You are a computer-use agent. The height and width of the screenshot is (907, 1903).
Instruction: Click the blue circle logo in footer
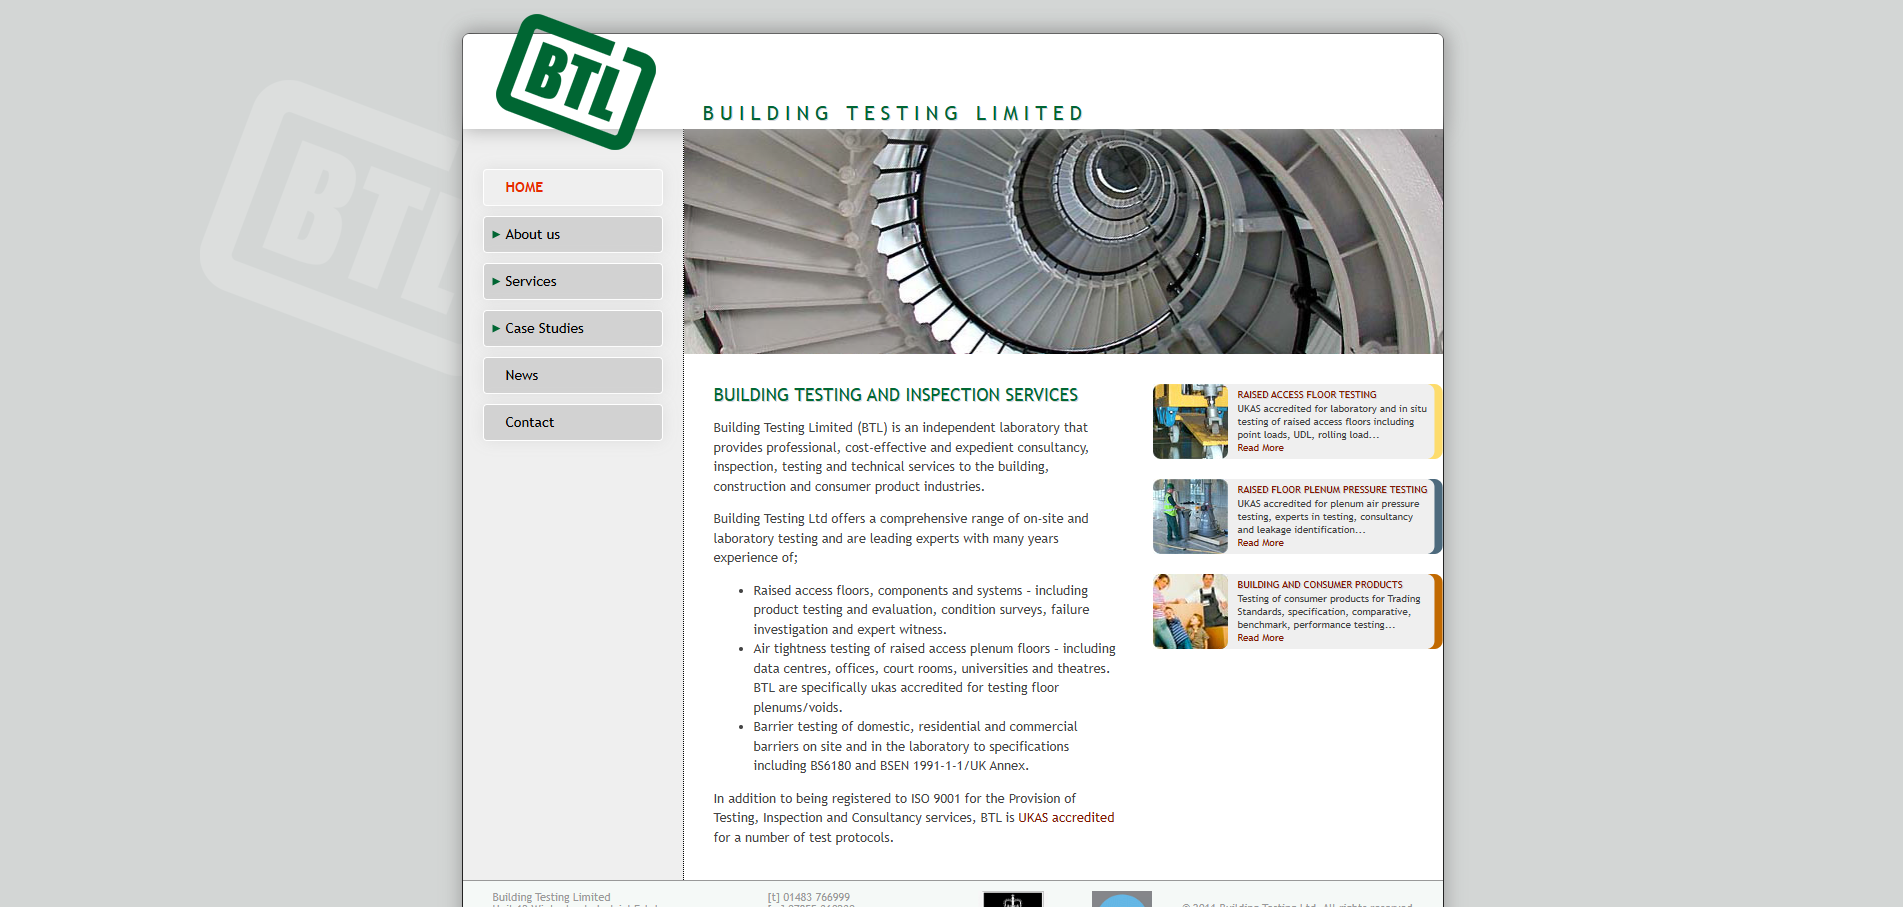(x=1121, y=899)
